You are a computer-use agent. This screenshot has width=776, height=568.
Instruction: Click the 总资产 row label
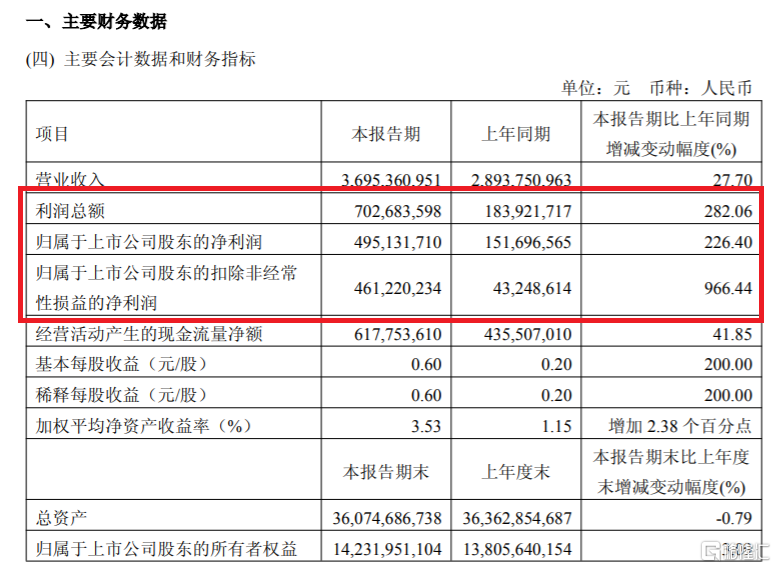tap(61, 518)
